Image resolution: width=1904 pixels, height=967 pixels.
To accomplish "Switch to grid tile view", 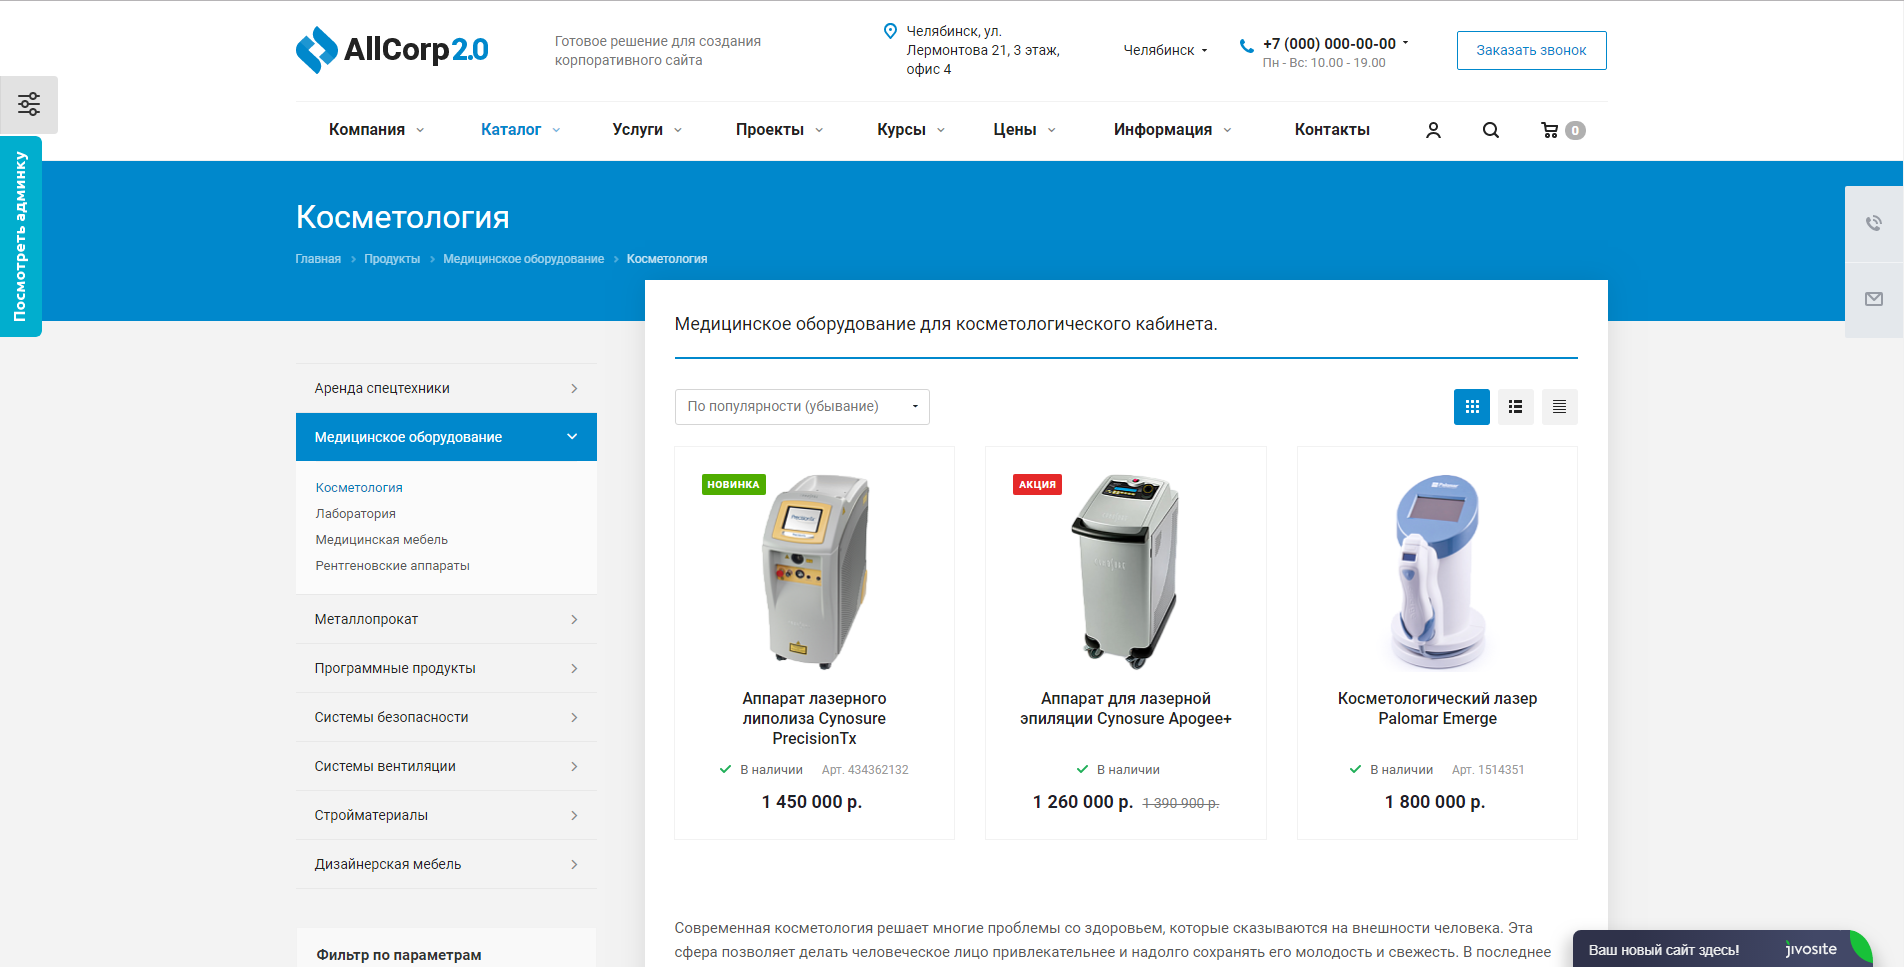I will point(1471,407).
